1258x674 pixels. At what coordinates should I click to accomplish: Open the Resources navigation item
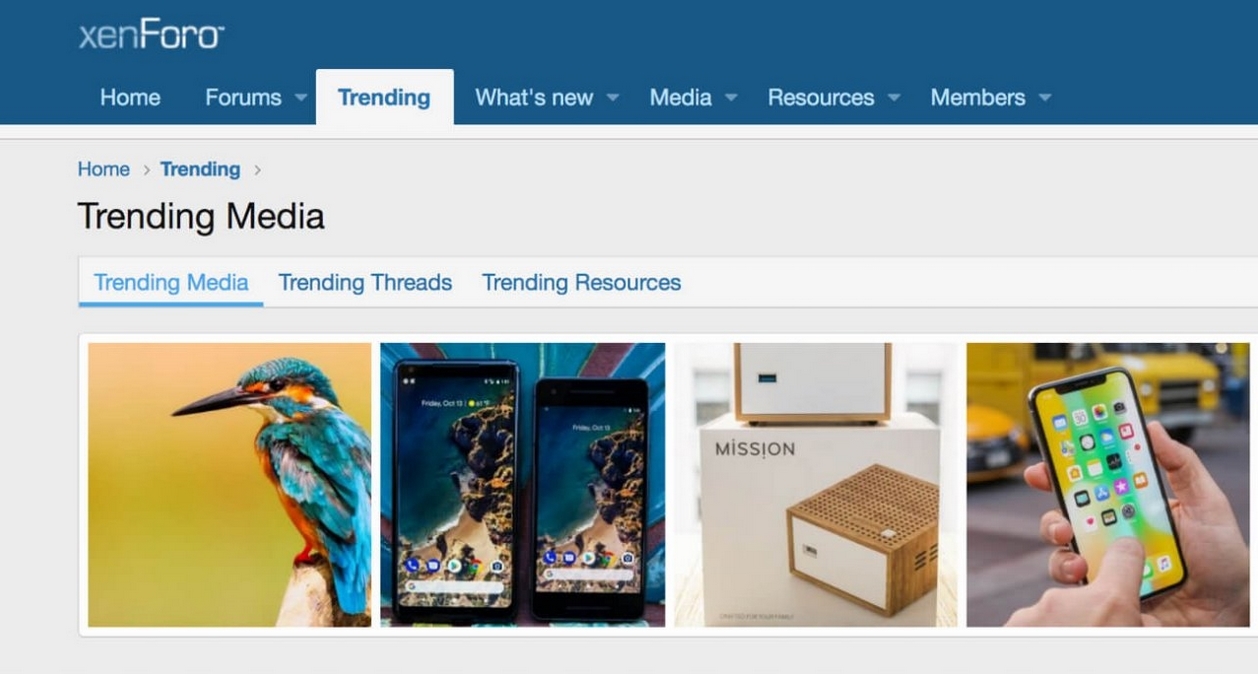click(x=821, y=97)
